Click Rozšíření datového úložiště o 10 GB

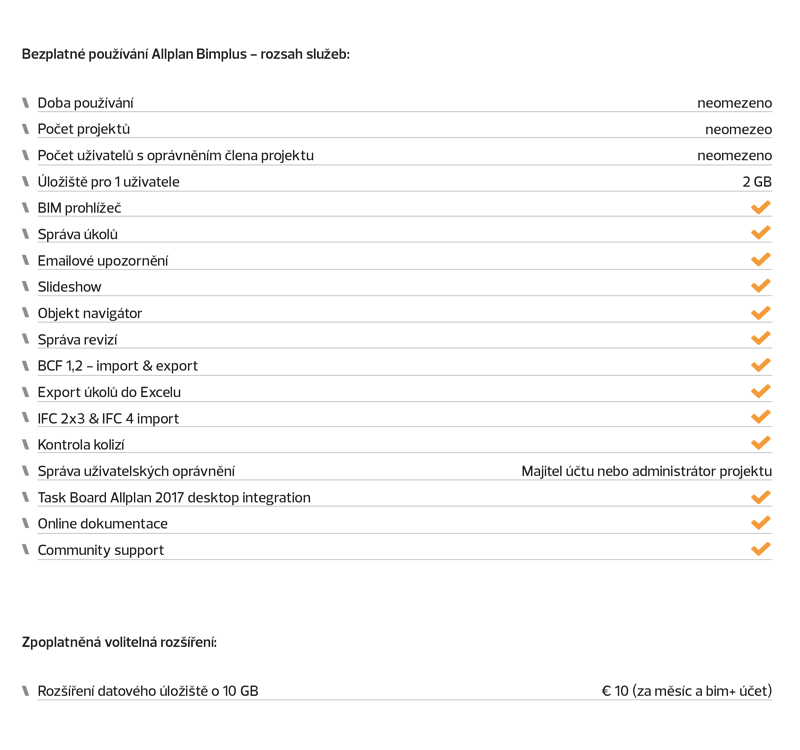[148, 691]
